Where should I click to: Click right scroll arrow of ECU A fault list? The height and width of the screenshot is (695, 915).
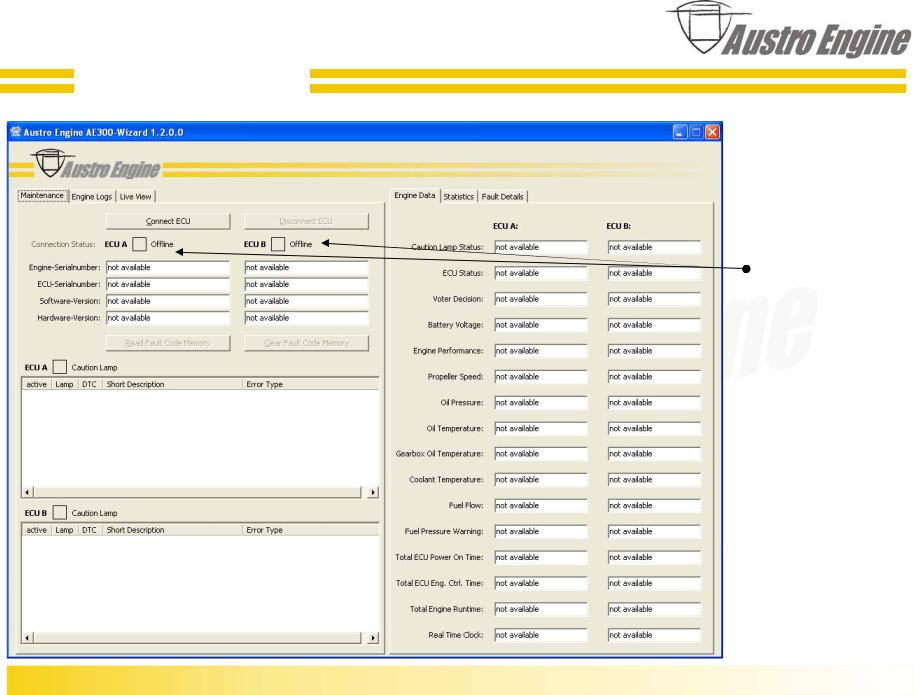(x=373, y=492)
